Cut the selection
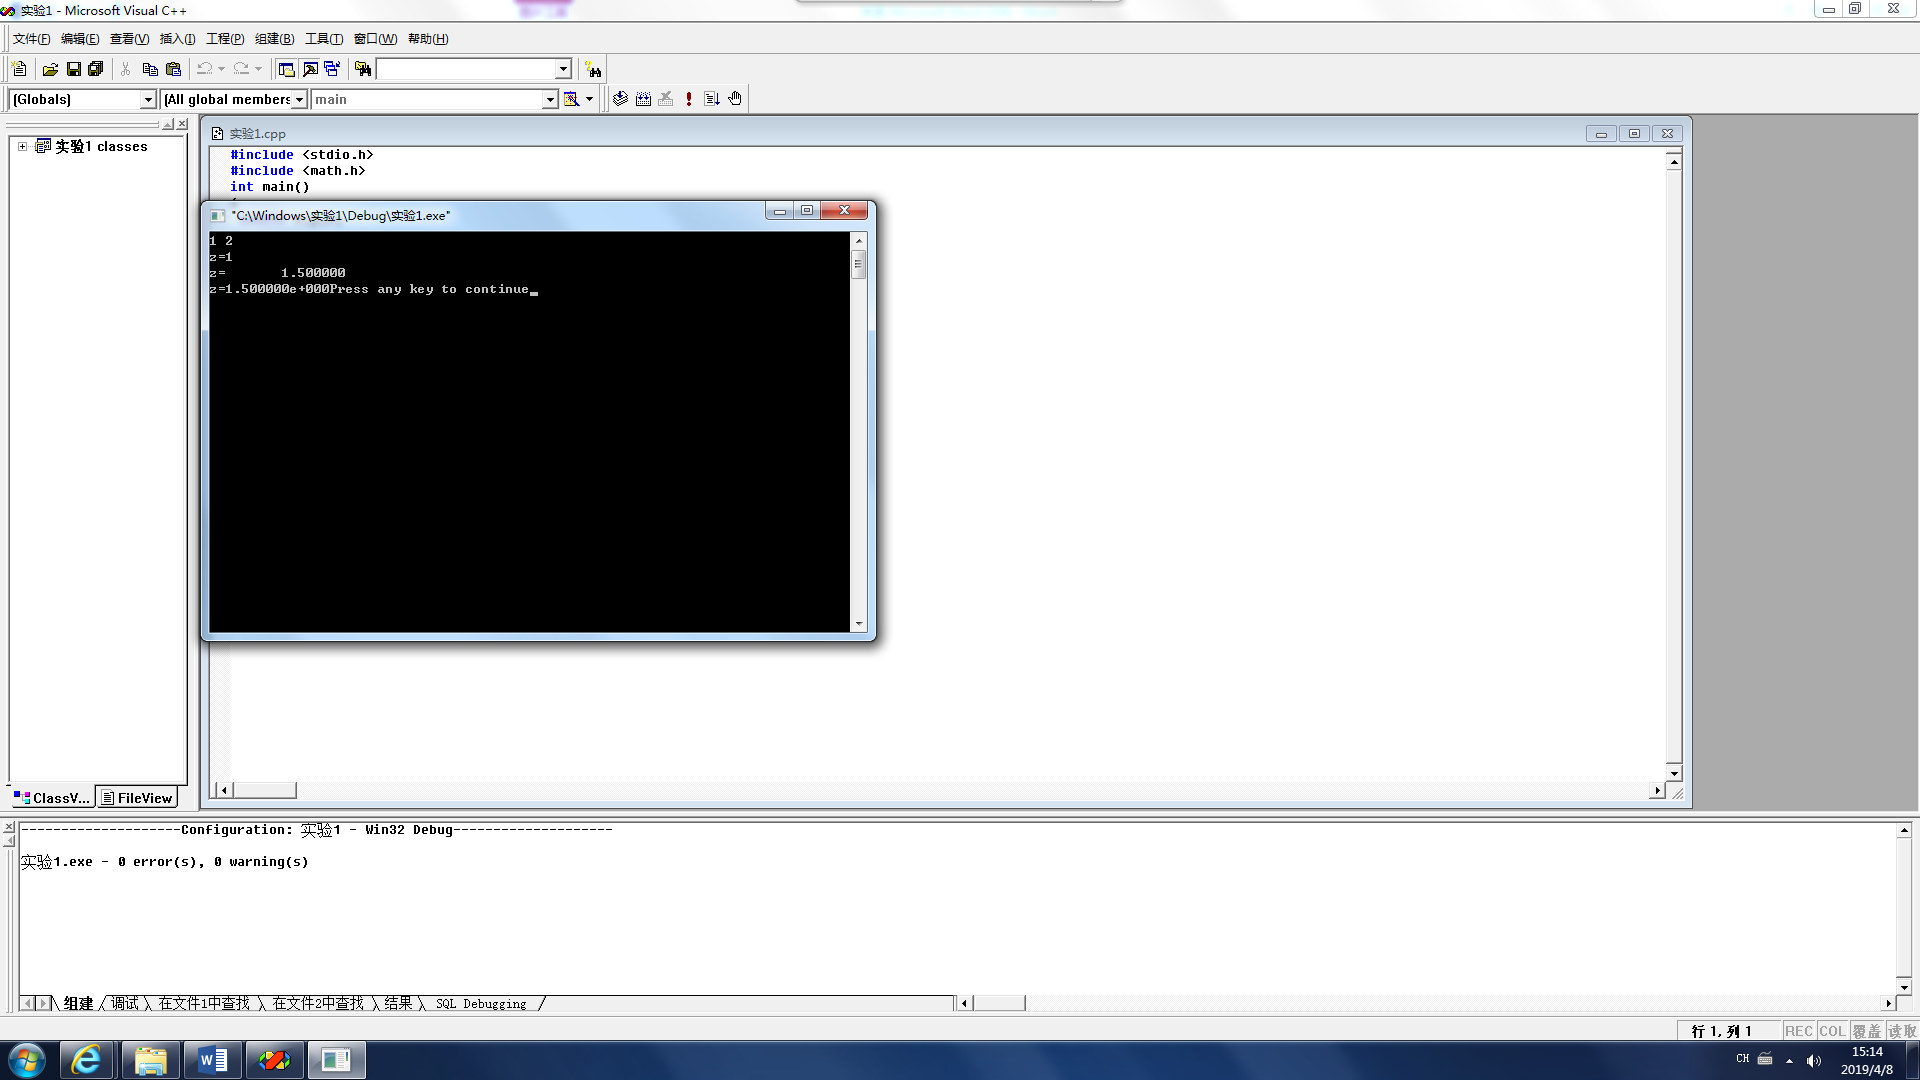1920x1080 pixels. pyautogui.click(x=126, y=69)
